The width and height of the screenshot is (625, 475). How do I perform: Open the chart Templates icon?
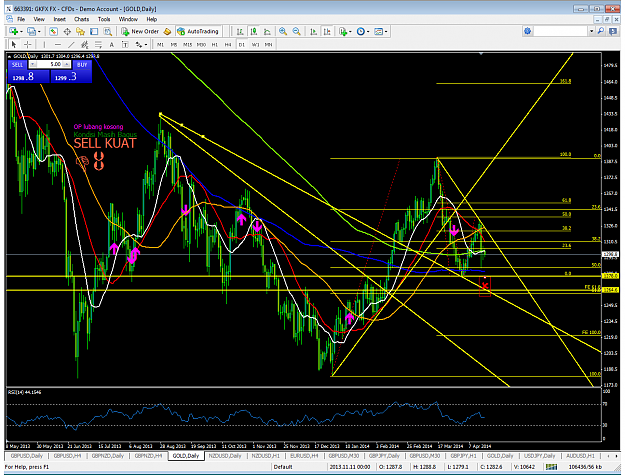[379, 31]
